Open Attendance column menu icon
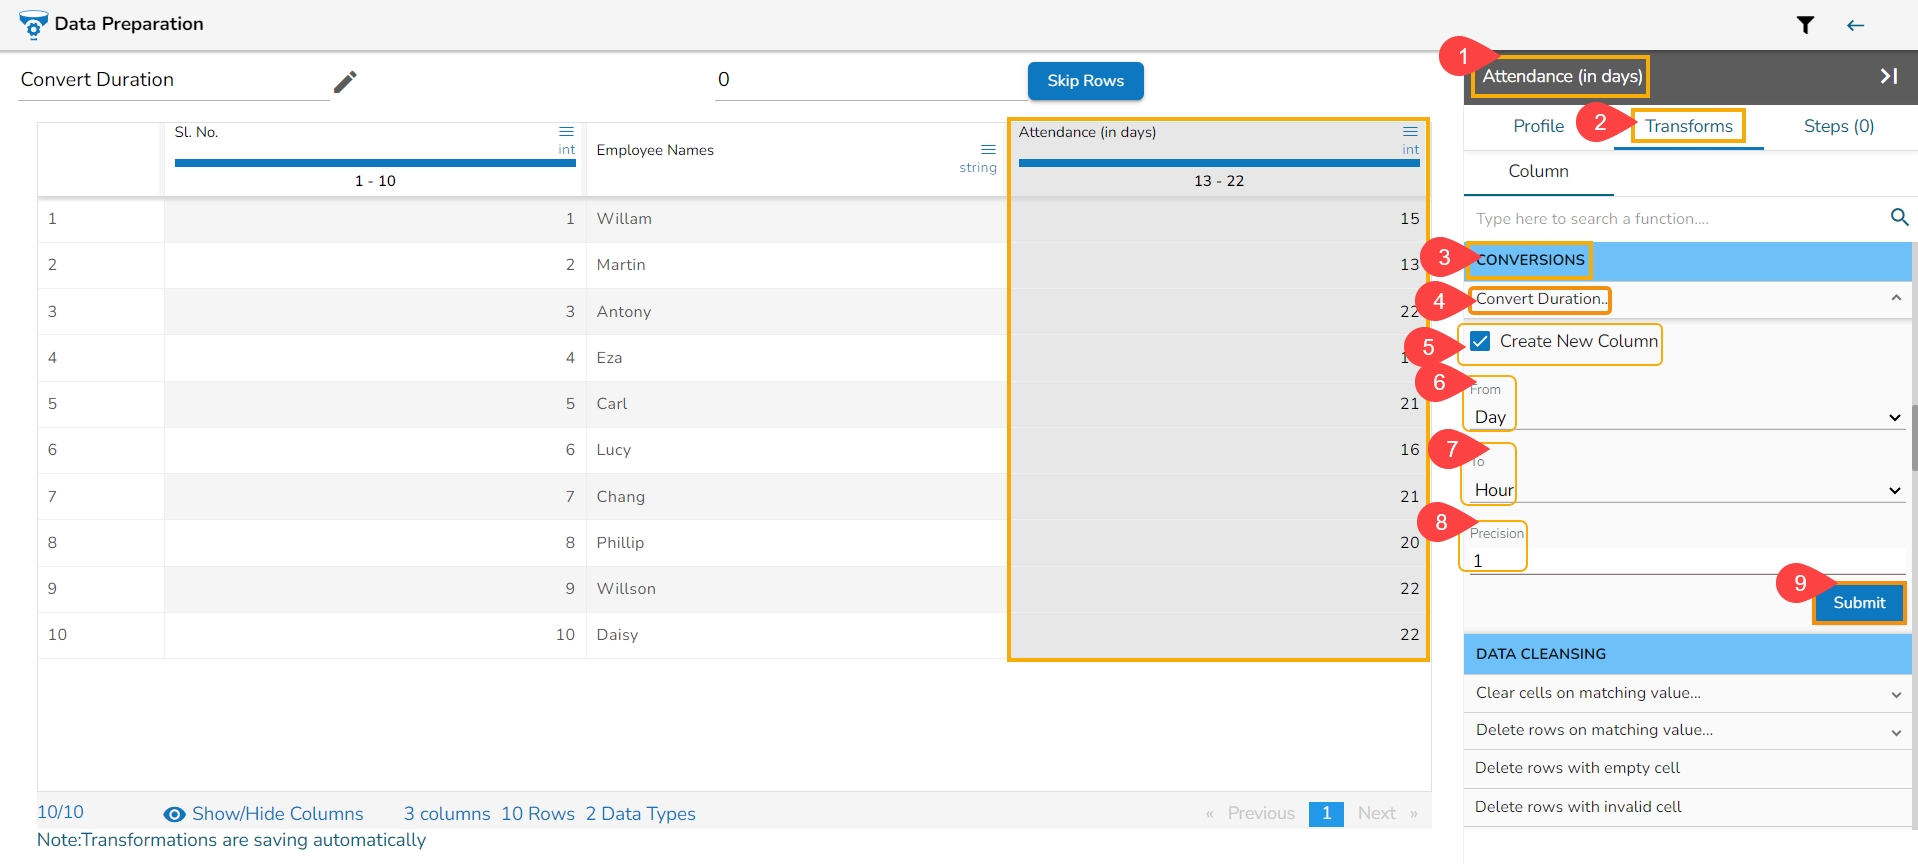Viewport: 1918px width, 864px height. click(x=1410, y=132)
